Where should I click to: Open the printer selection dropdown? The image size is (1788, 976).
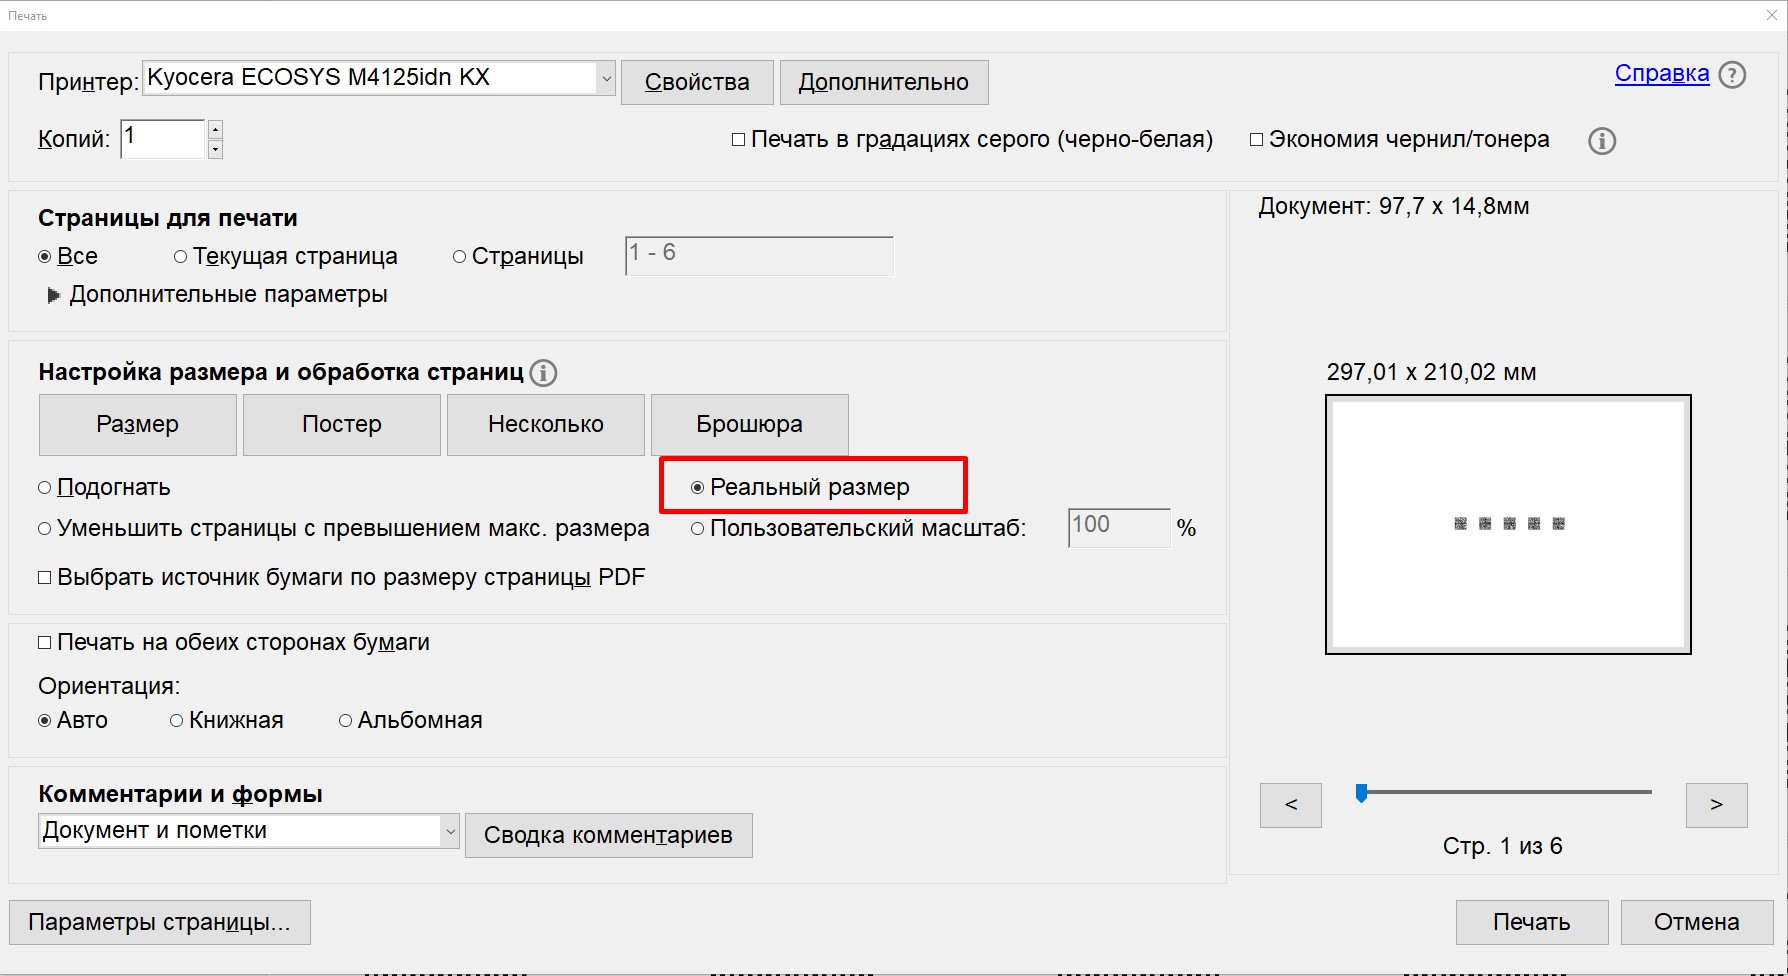pos(606,78)
